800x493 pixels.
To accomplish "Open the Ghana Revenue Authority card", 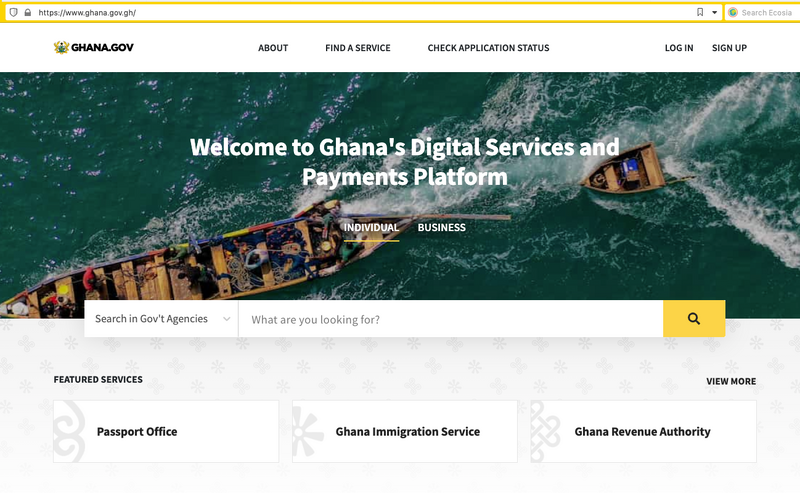I will tap(643, 431).
